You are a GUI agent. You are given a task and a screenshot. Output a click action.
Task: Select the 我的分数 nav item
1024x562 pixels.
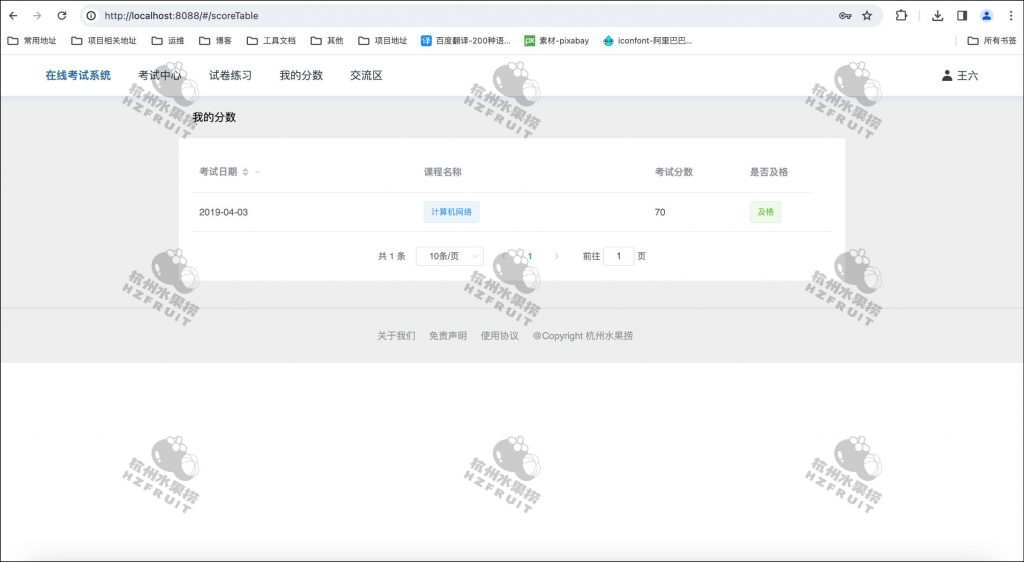301,76
